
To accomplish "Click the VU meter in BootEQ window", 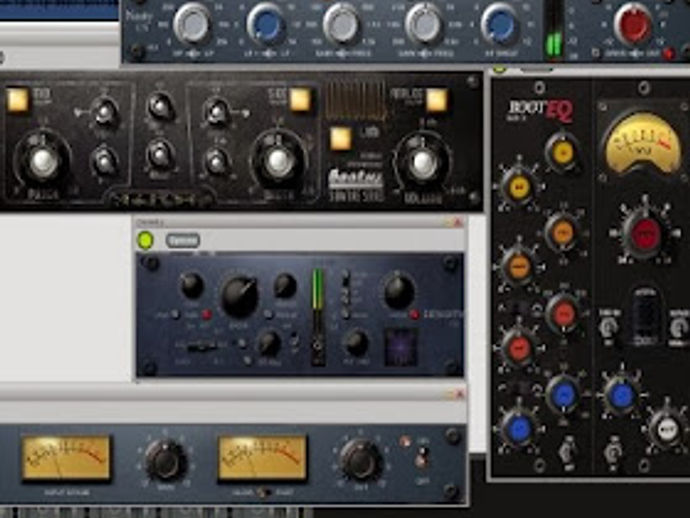I will (642, 142).
